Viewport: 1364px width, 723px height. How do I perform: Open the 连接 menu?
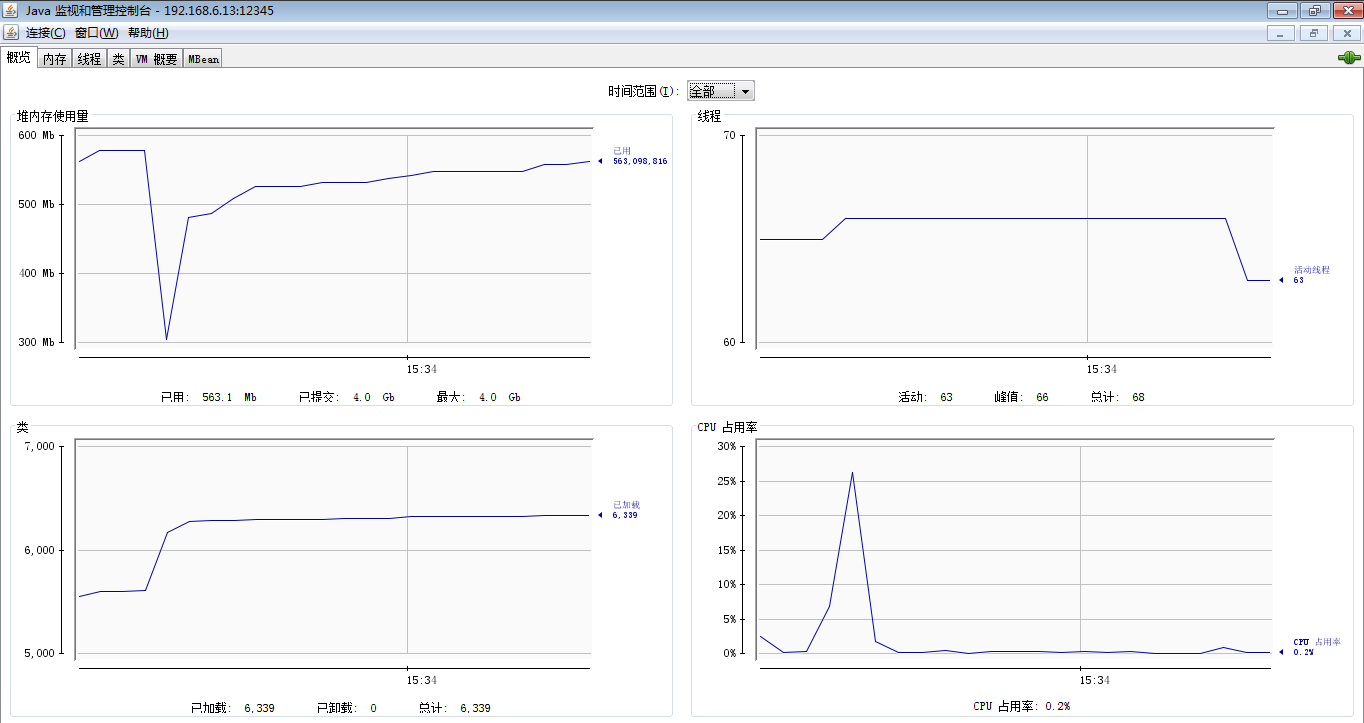click(x=45, y=33)
